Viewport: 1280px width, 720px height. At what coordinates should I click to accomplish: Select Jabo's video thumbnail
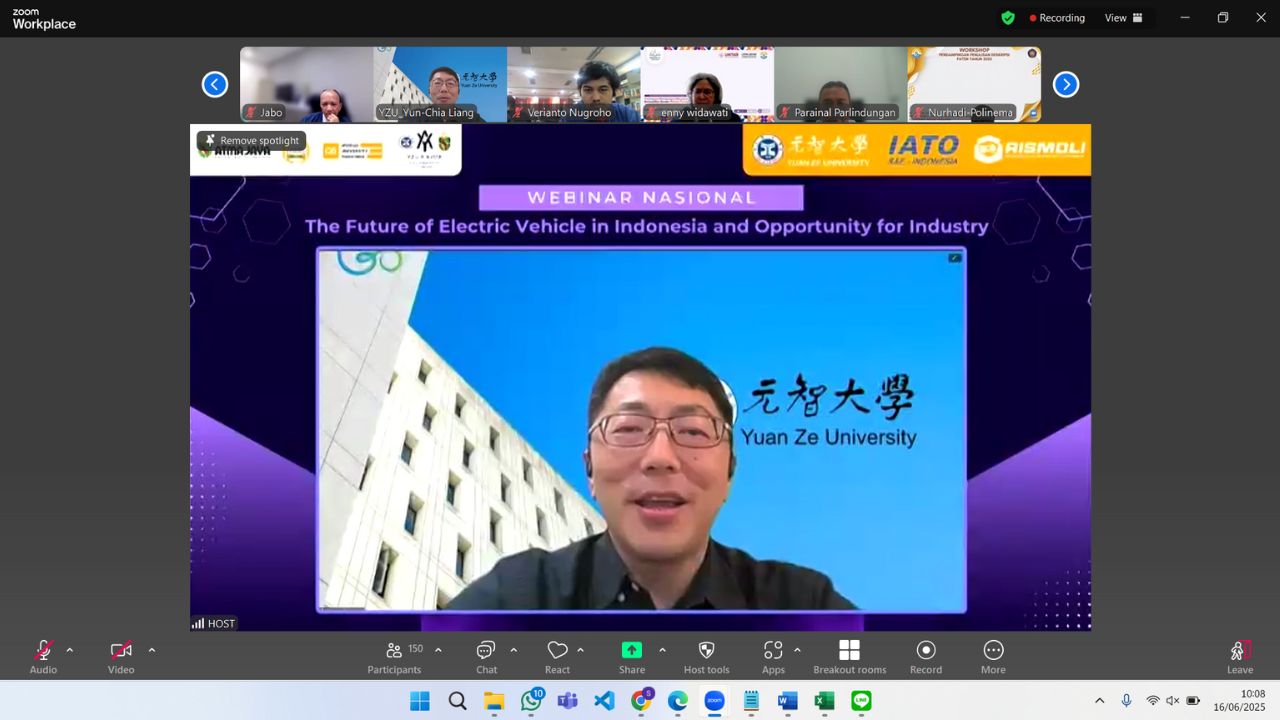[306, 84]
